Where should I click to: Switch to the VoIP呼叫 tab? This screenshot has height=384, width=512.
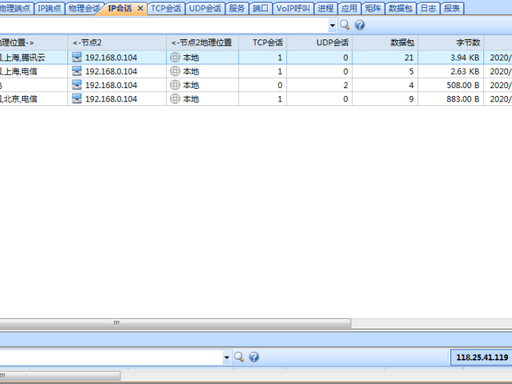point(293,8)
